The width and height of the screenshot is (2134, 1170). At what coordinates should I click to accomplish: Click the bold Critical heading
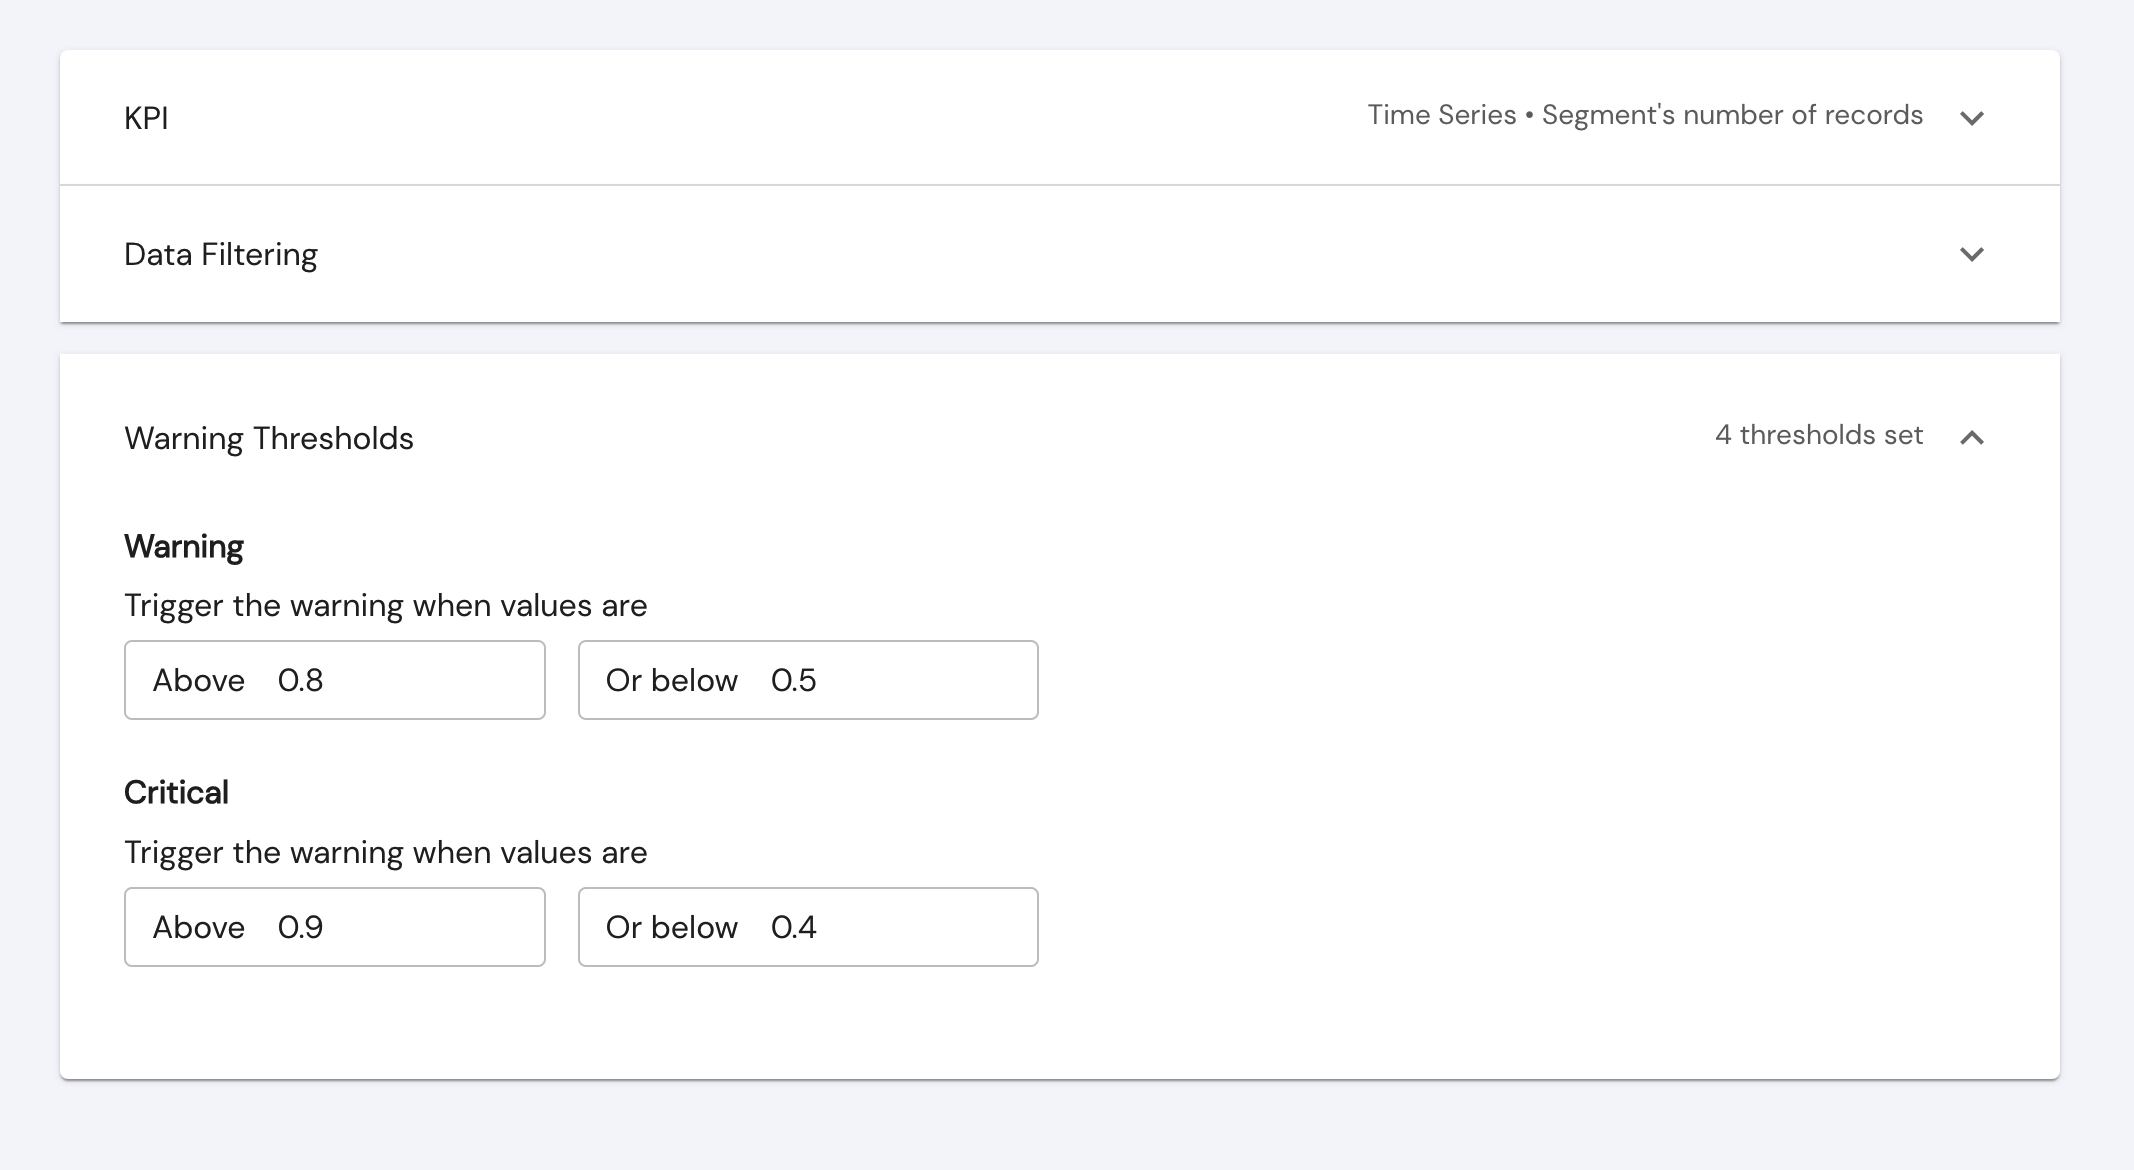(176, 793)
